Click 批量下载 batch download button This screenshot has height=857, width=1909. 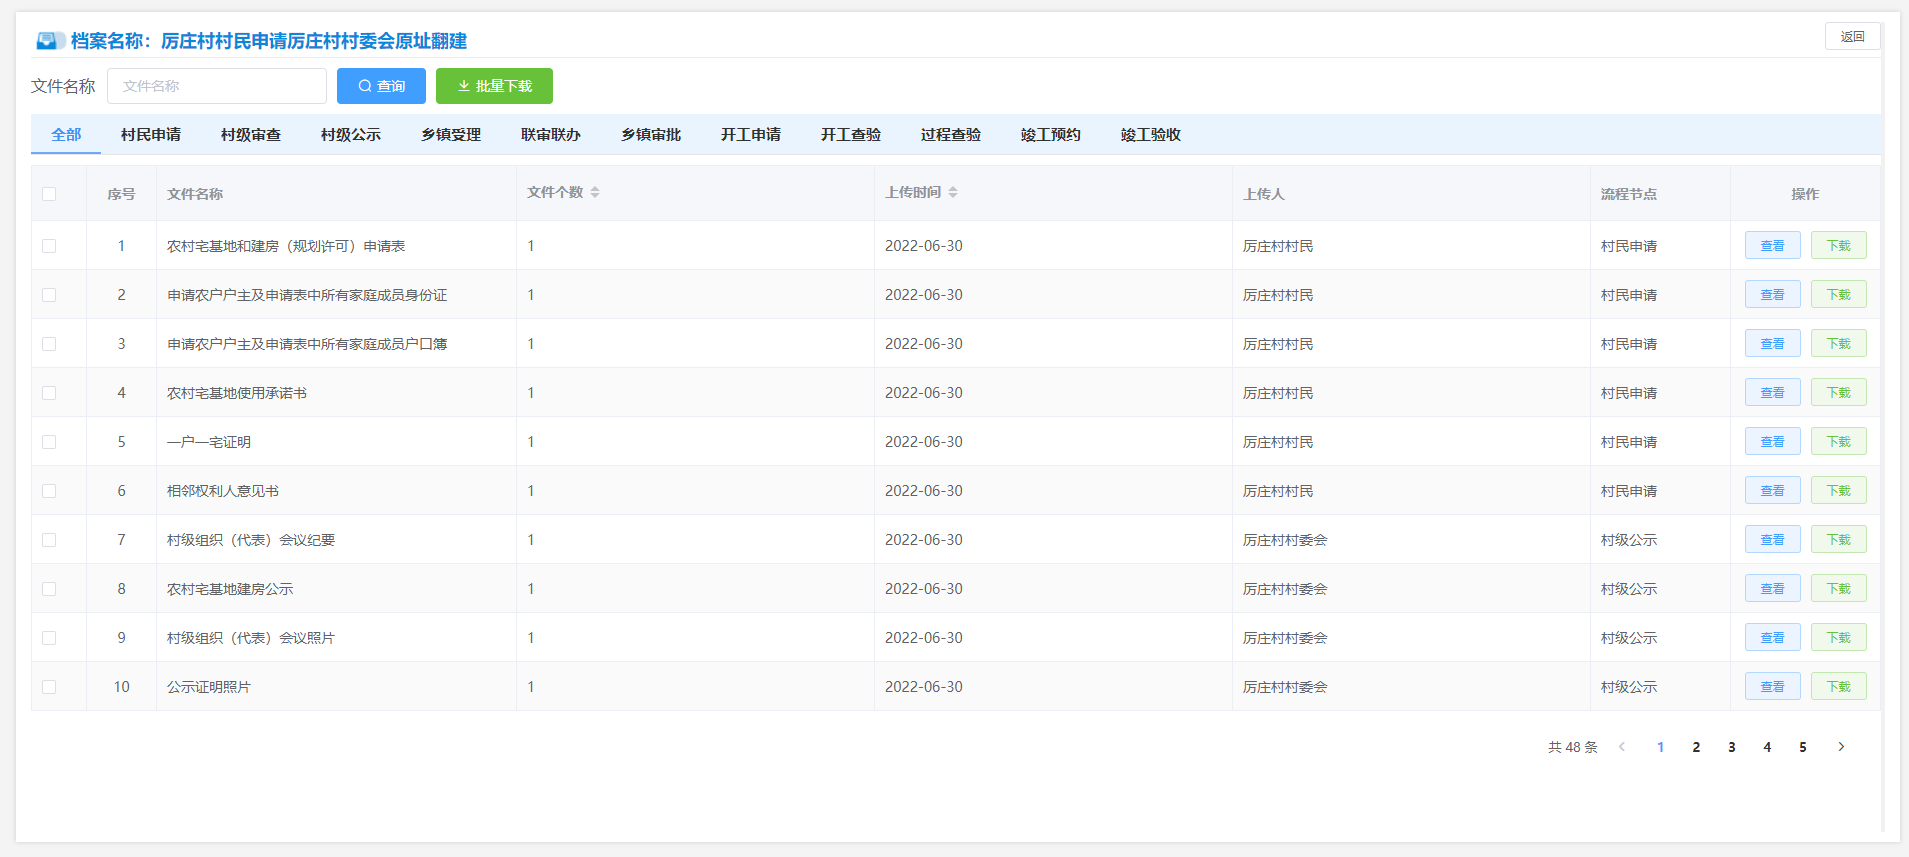pos(494,86)
